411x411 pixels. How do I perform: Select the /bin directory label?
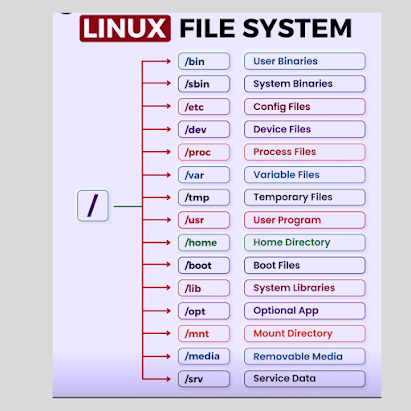tap(204, 61)
